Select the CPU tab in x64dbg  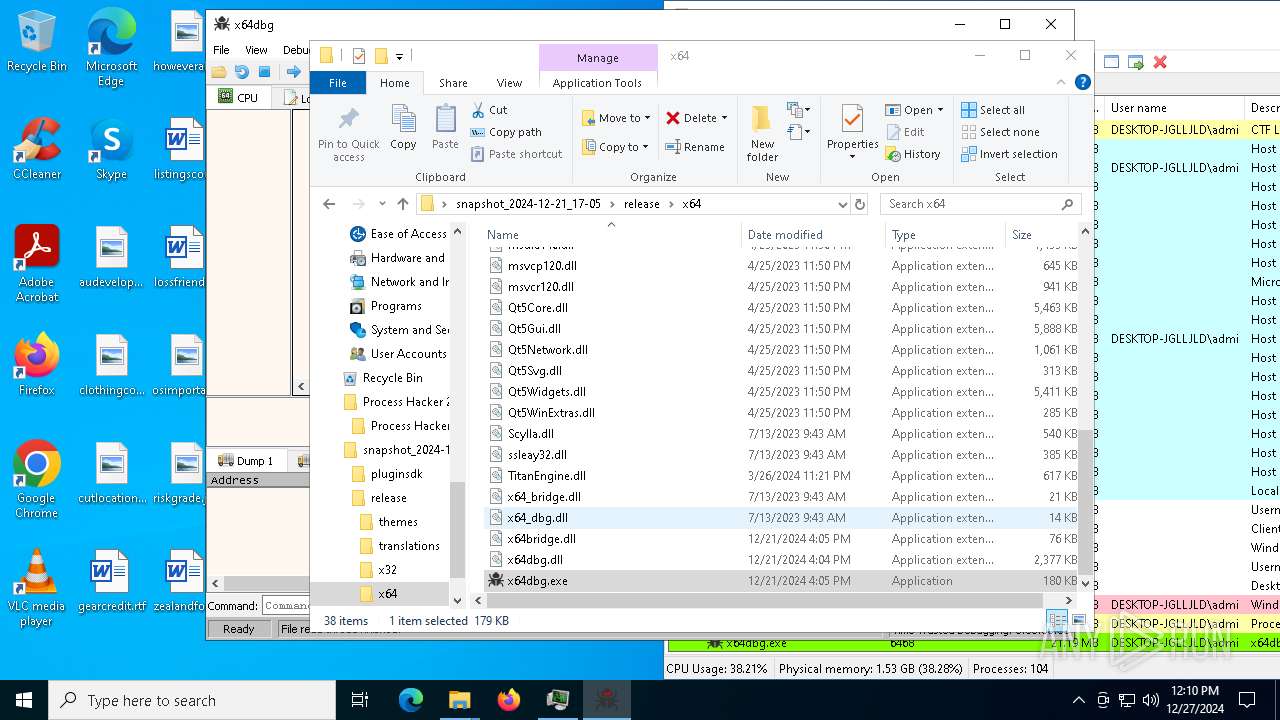(x=240, y=97)
